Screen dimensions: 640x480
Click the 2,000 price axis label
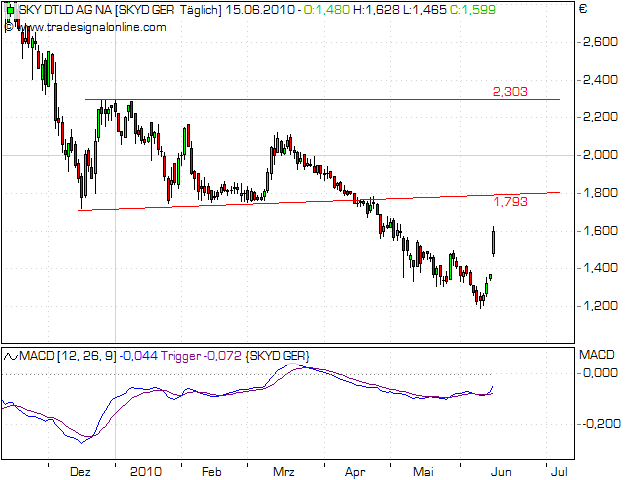tap(600, 155)
